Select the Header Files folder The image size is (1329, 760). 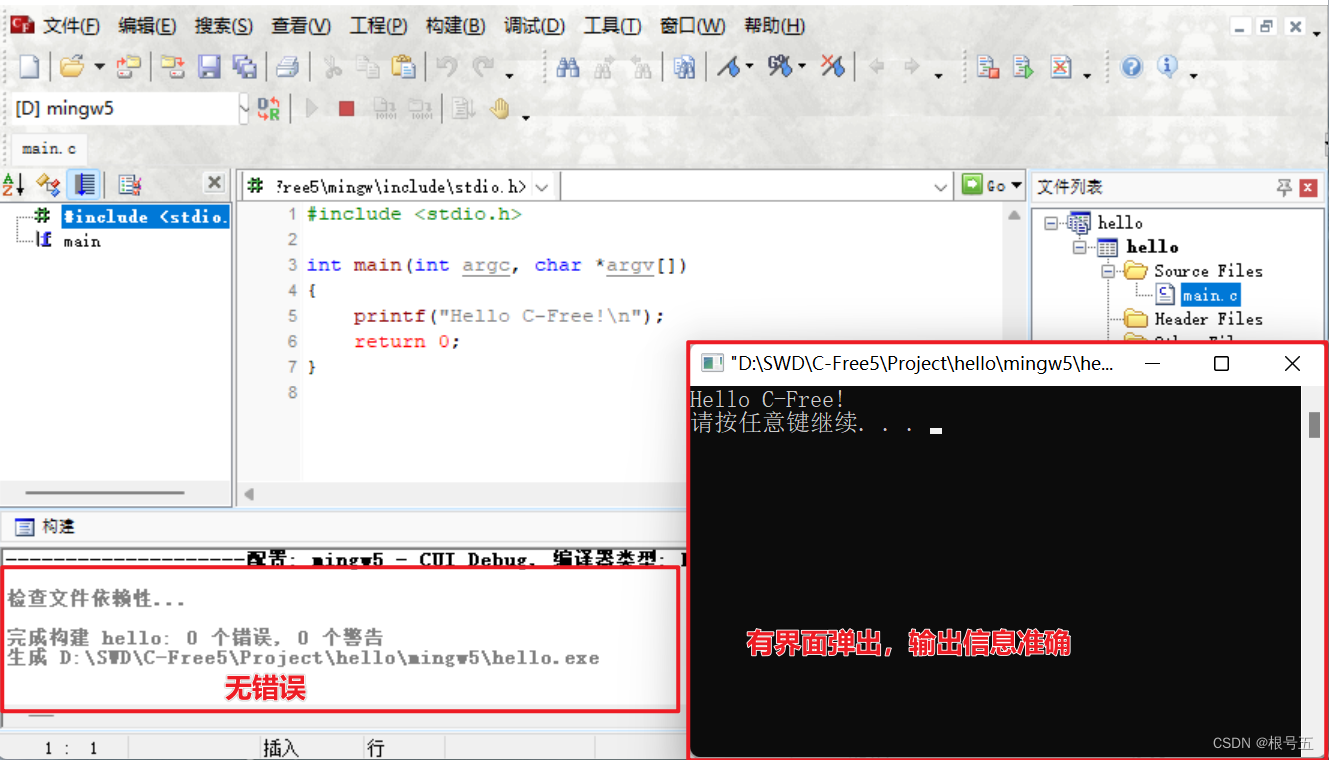(x=1208, y=319)
